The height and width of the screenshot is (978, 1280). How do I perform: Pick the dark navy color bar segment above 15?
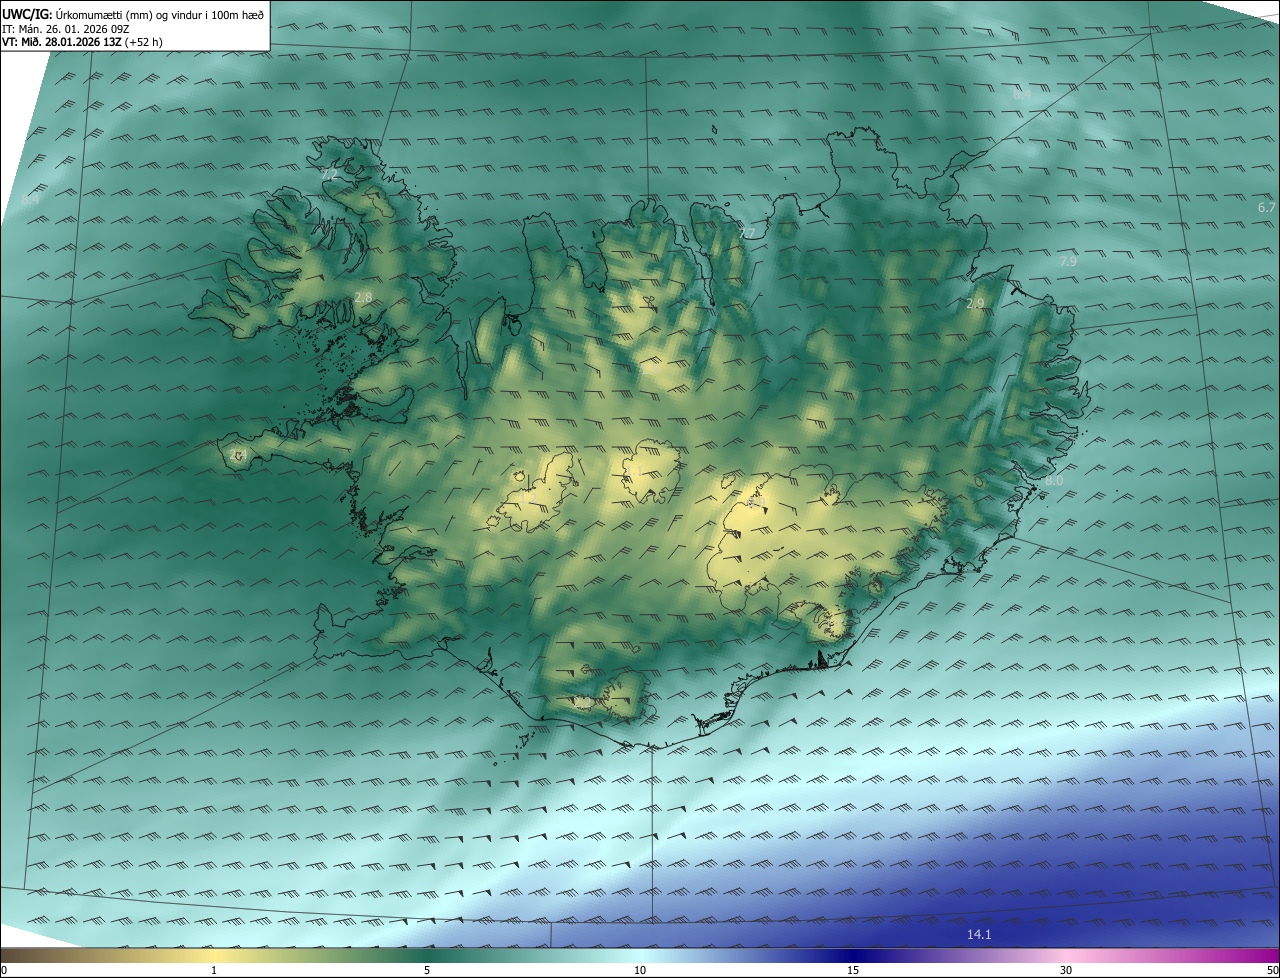853,956
